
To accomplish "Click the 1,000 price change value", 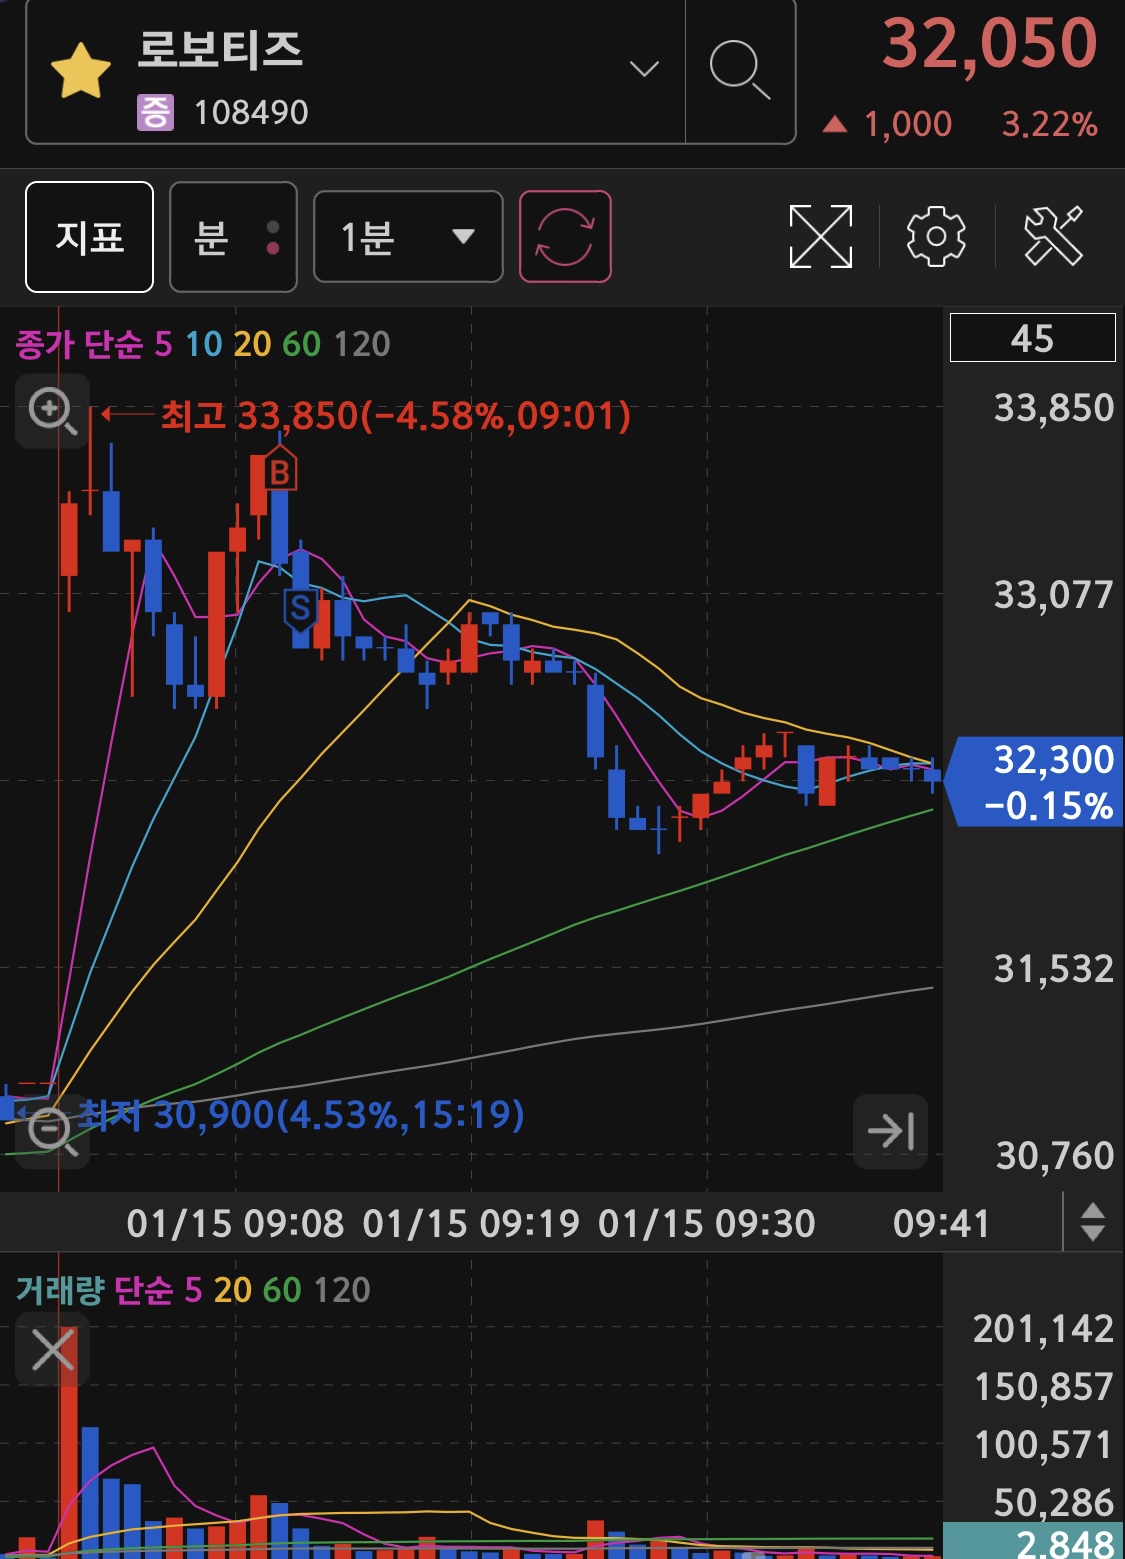I will [x=908, y=124].
